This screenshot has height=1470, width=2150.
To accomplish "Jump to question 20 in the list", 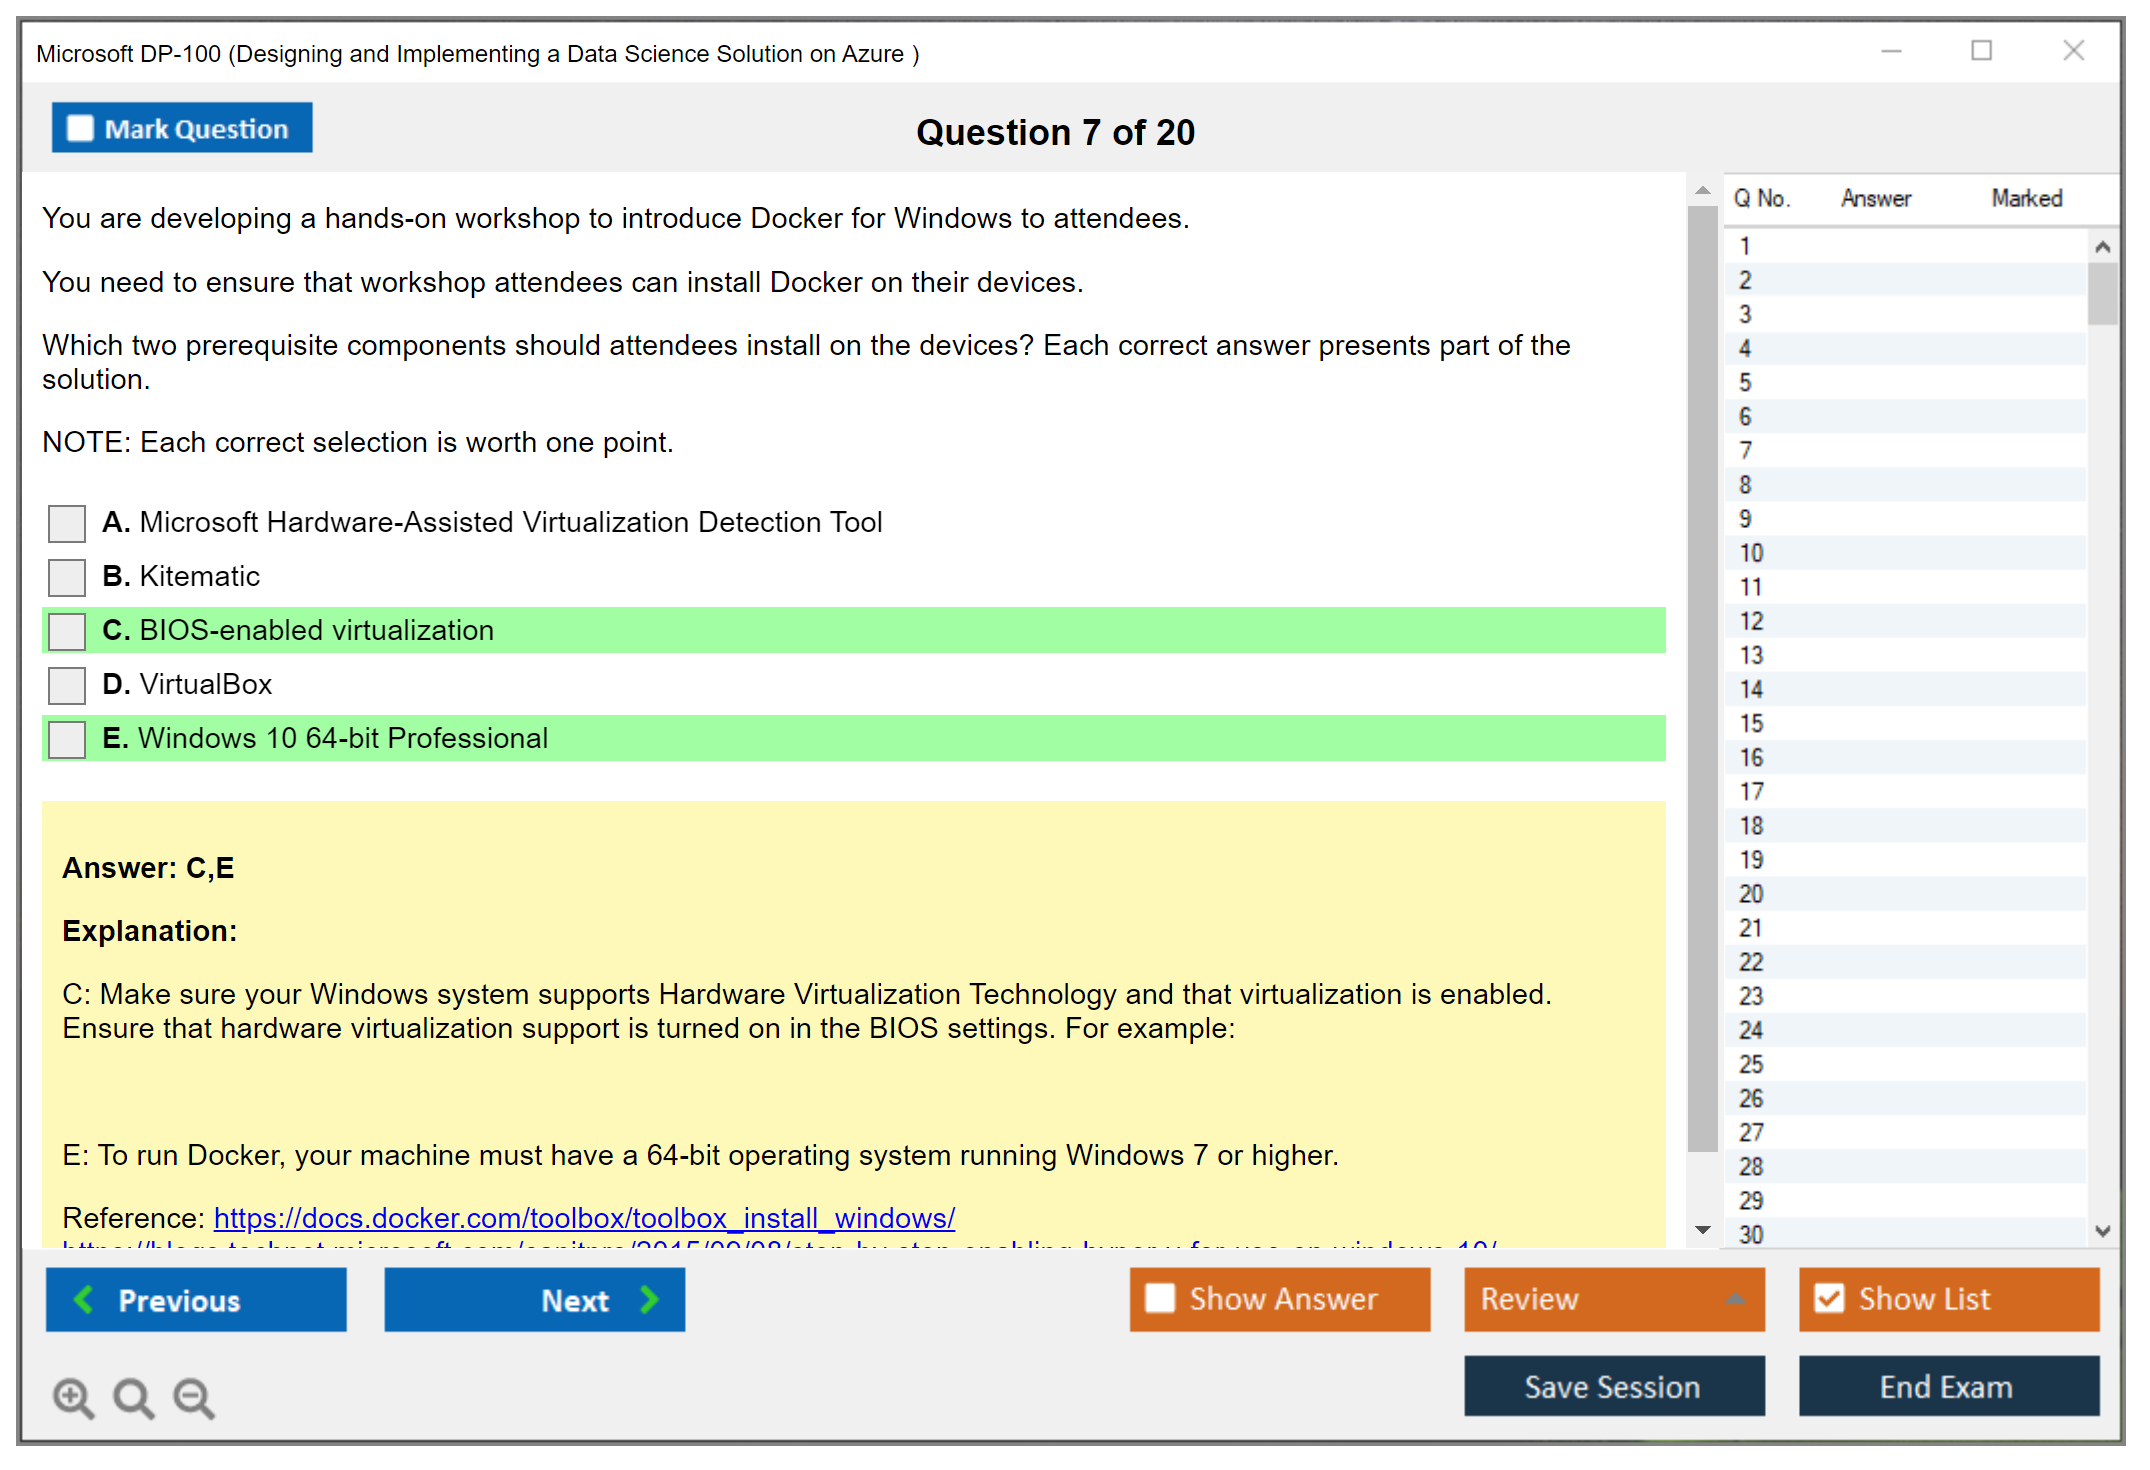I will click(1751, 894).
